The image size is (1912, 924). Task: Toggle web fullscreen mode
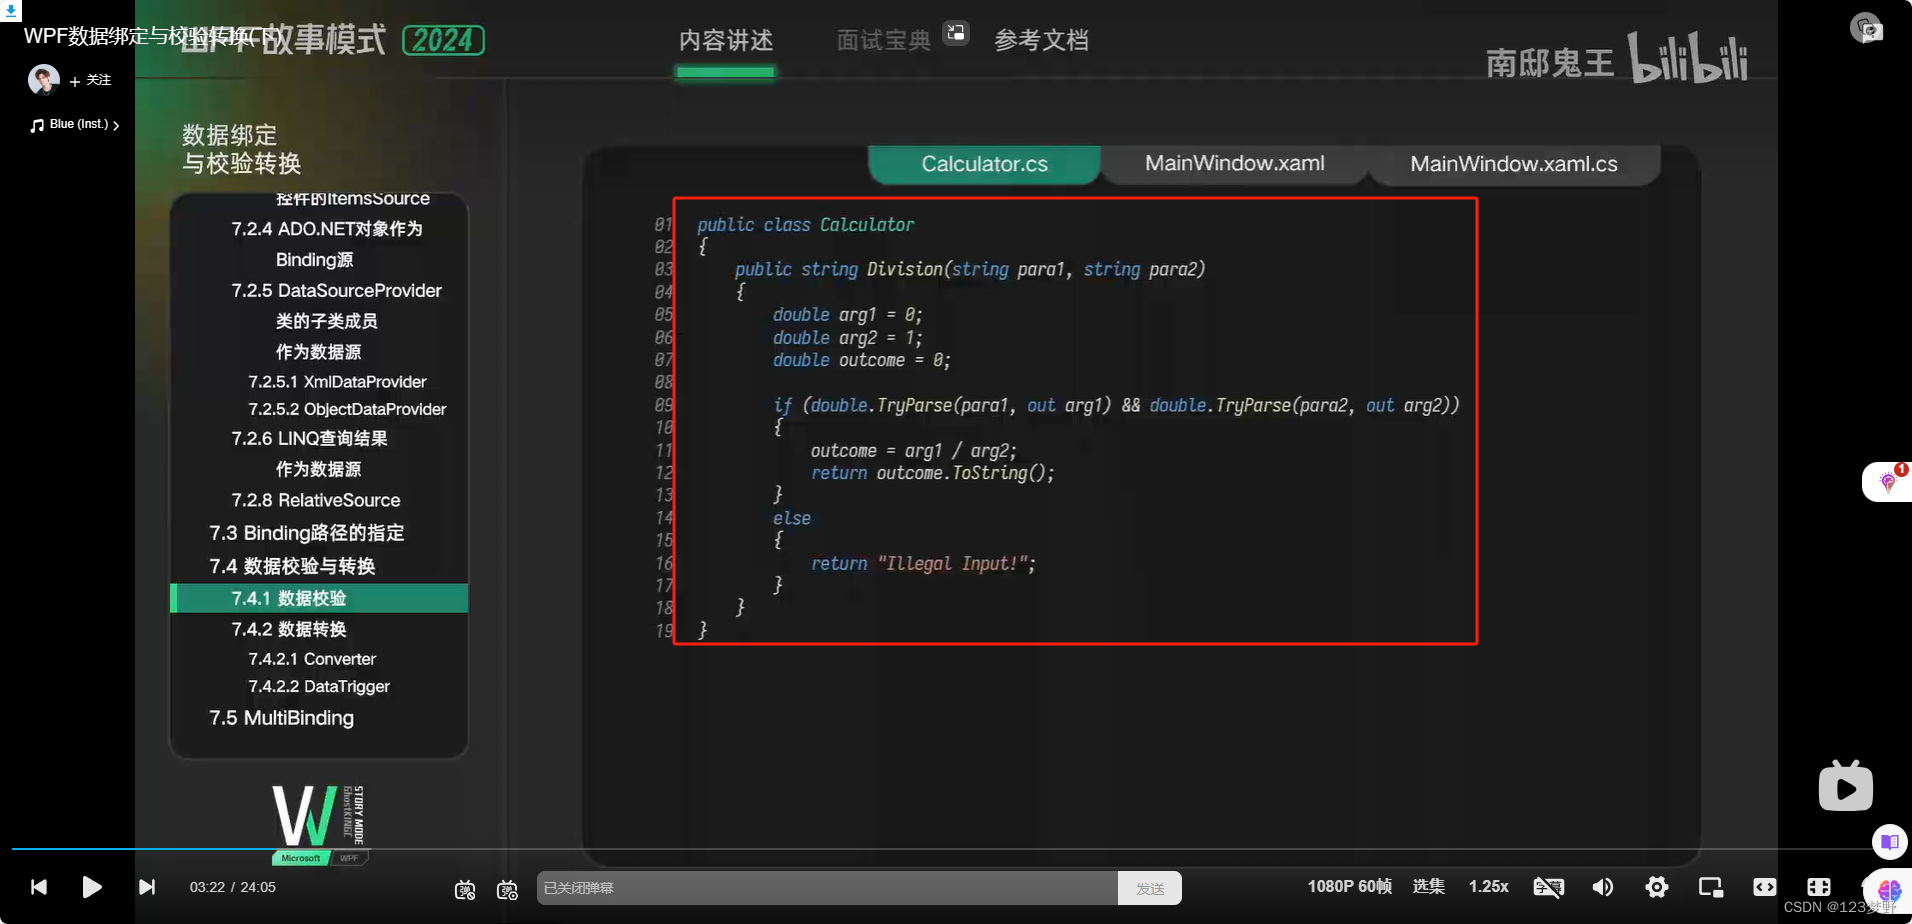coord(1819,887)
